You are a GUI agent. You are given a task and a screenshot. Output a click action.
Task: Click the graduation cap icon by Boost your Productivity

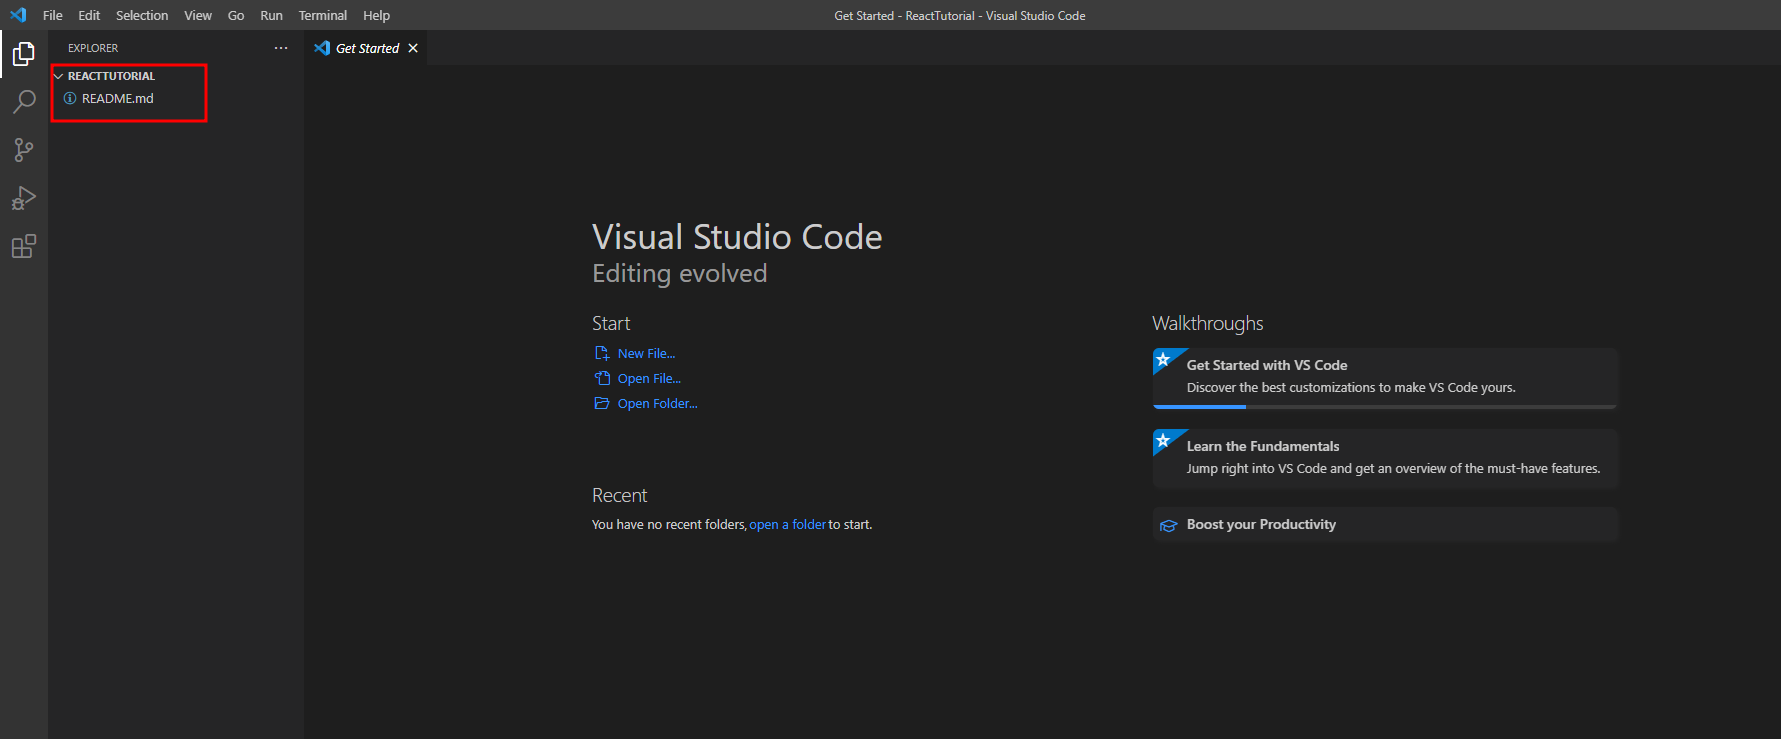[x=1168, y=525]
